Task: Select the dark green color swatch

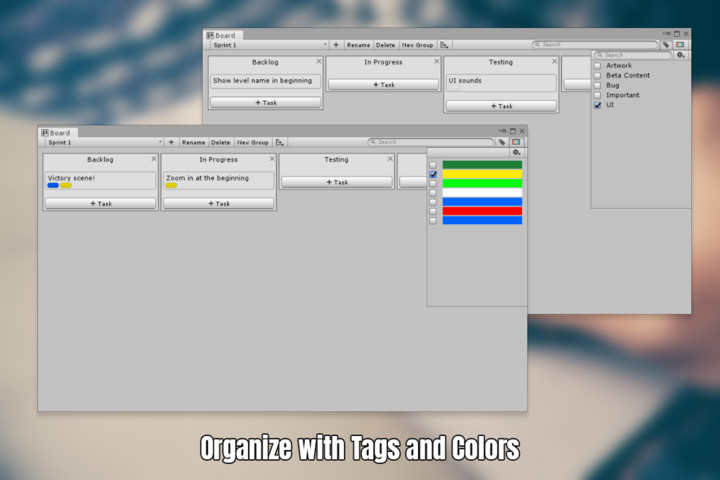Action: [482, 165]
